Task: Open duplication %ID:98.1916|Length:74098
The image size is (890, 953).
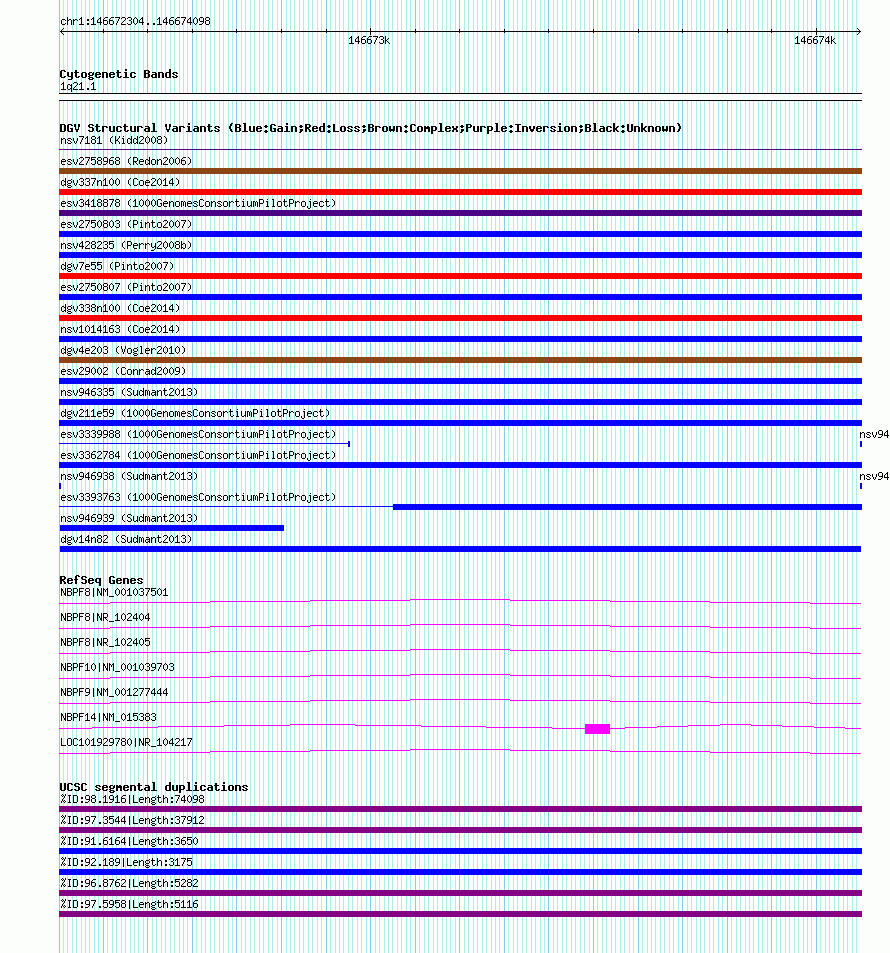Action: pos(132,799)
